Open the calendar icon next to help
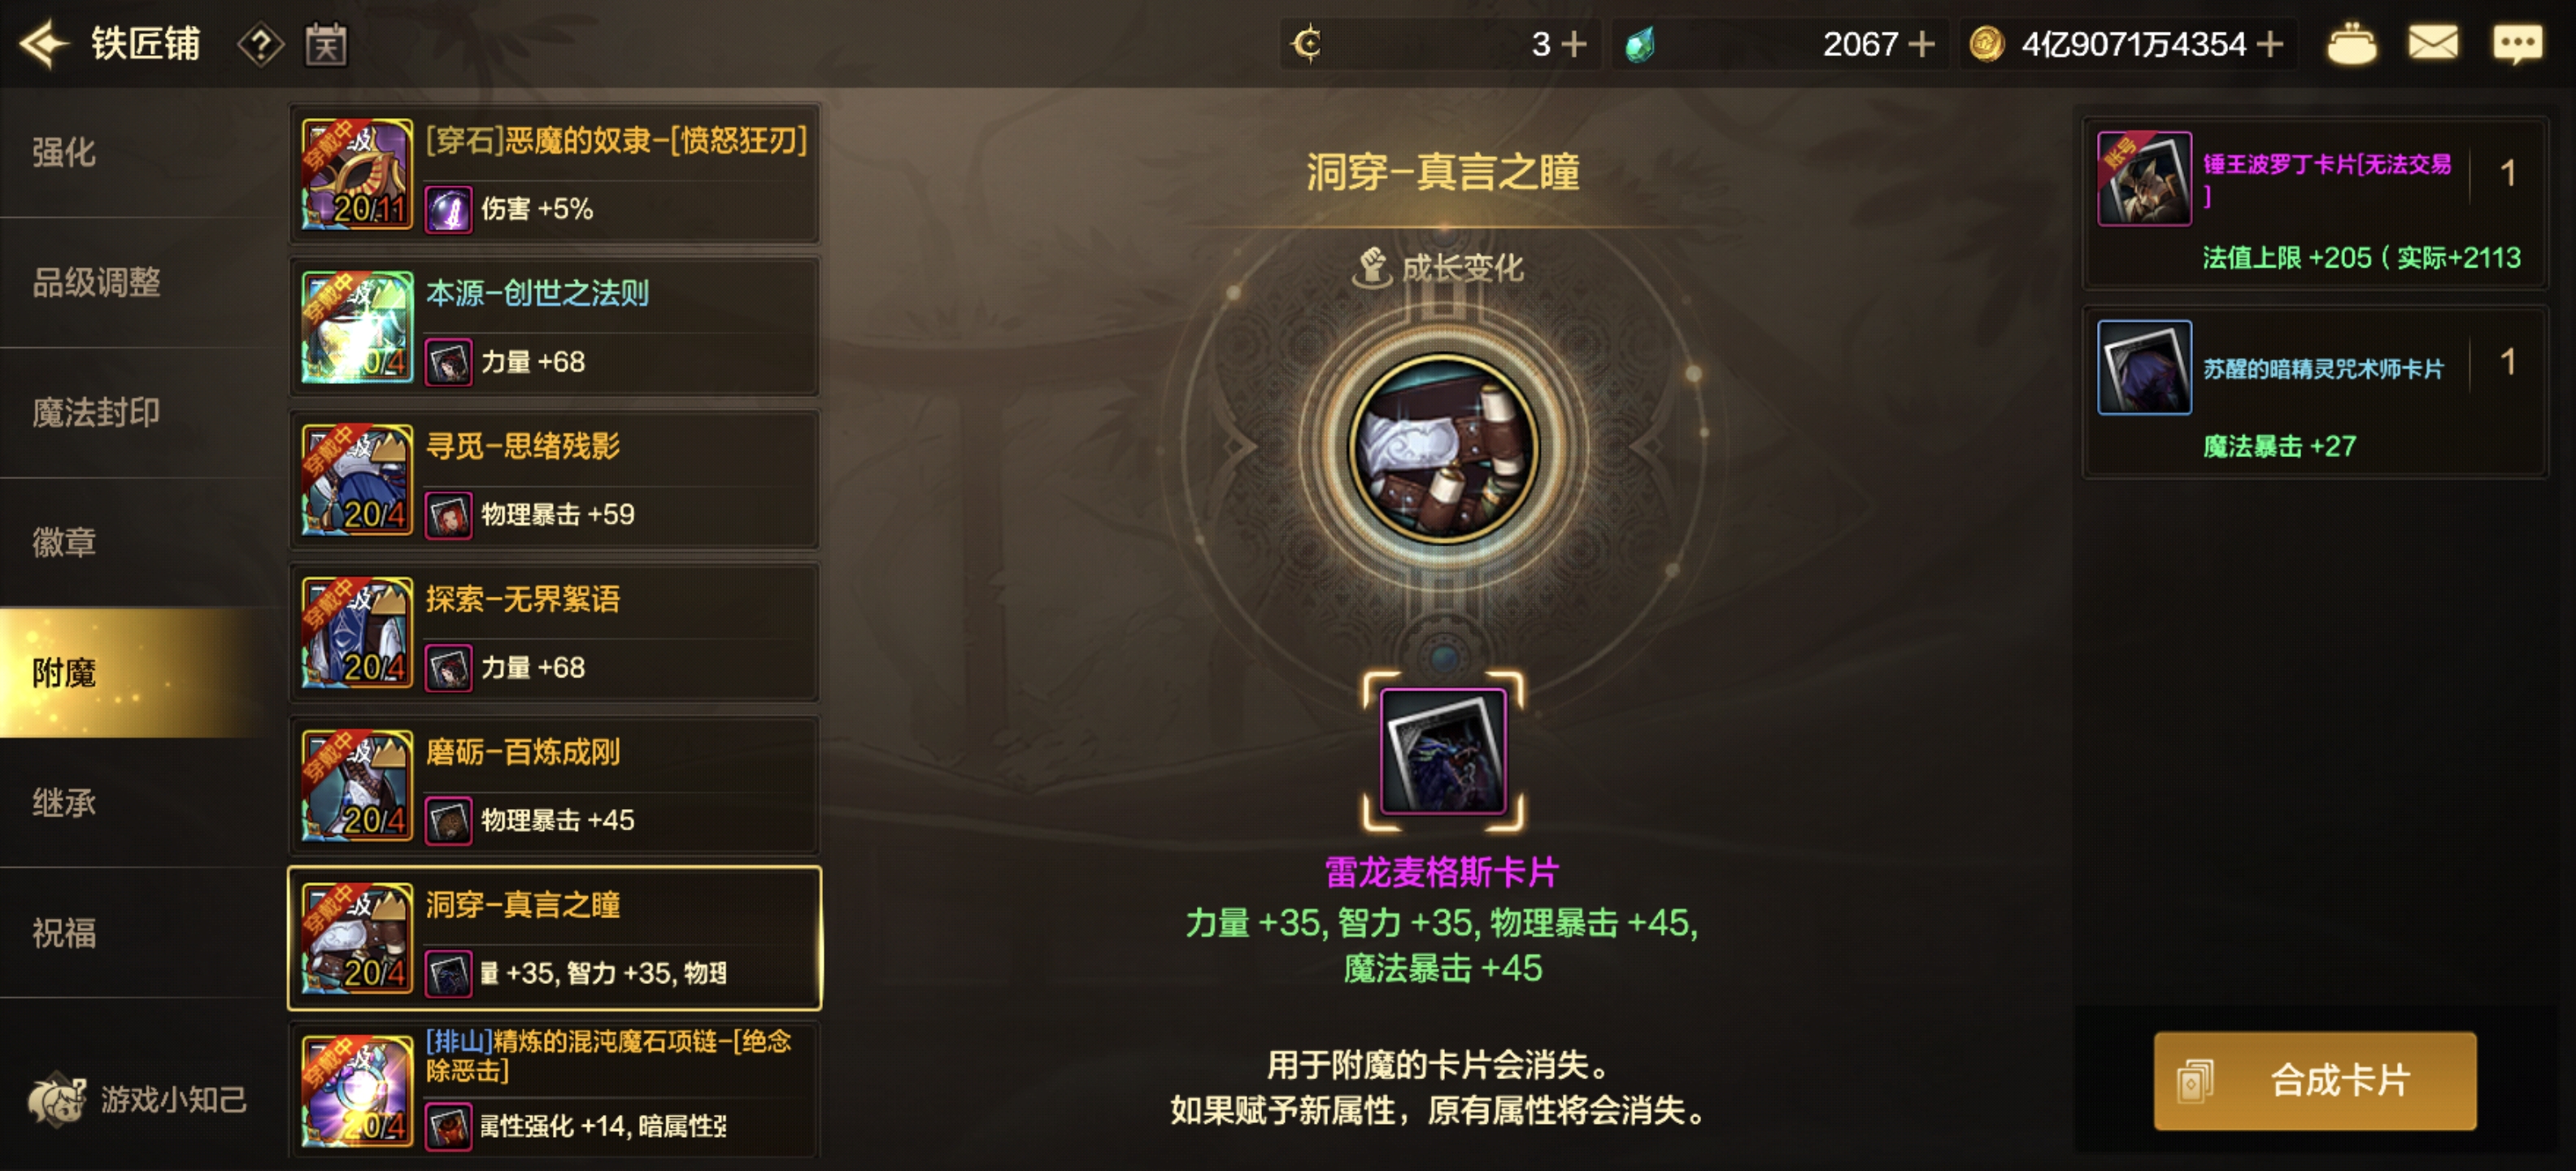Image resolution: width=2576 pixels, height=1171 pixels. [326, 45]
